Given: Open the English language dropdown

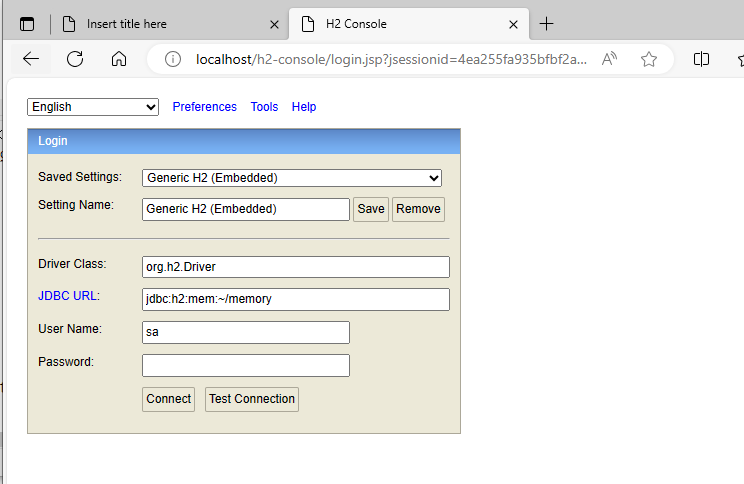Looking at the screenshot, I should (93, 107).
